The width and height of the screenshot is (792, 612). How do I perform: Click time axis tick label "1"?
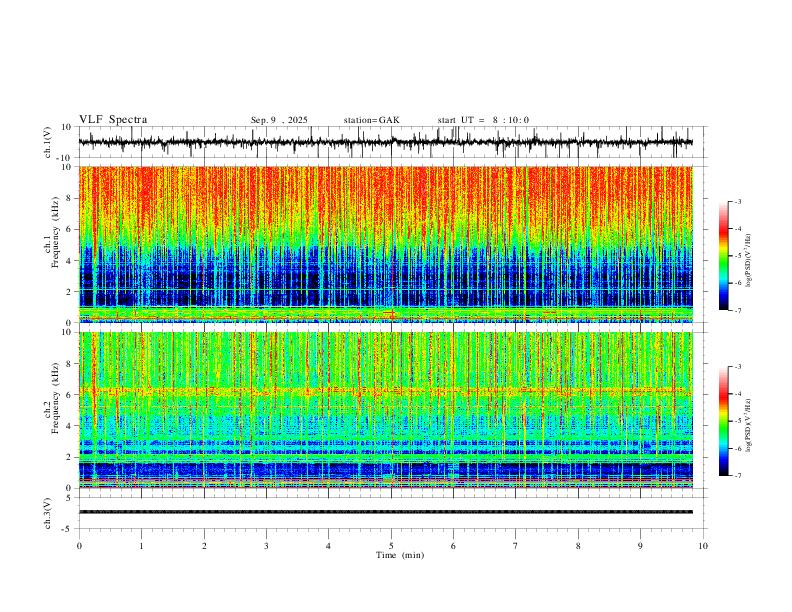coord(141,546)
